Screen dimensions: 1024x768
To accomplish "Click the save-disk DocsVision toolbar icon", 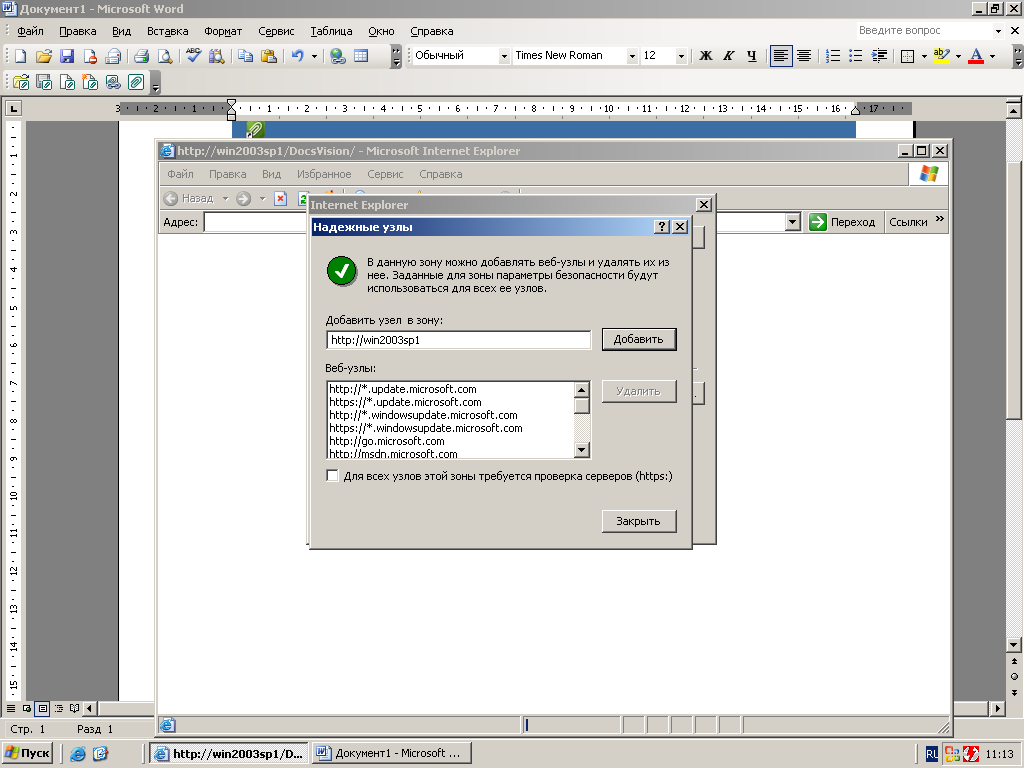I will (x=44, y=82).
